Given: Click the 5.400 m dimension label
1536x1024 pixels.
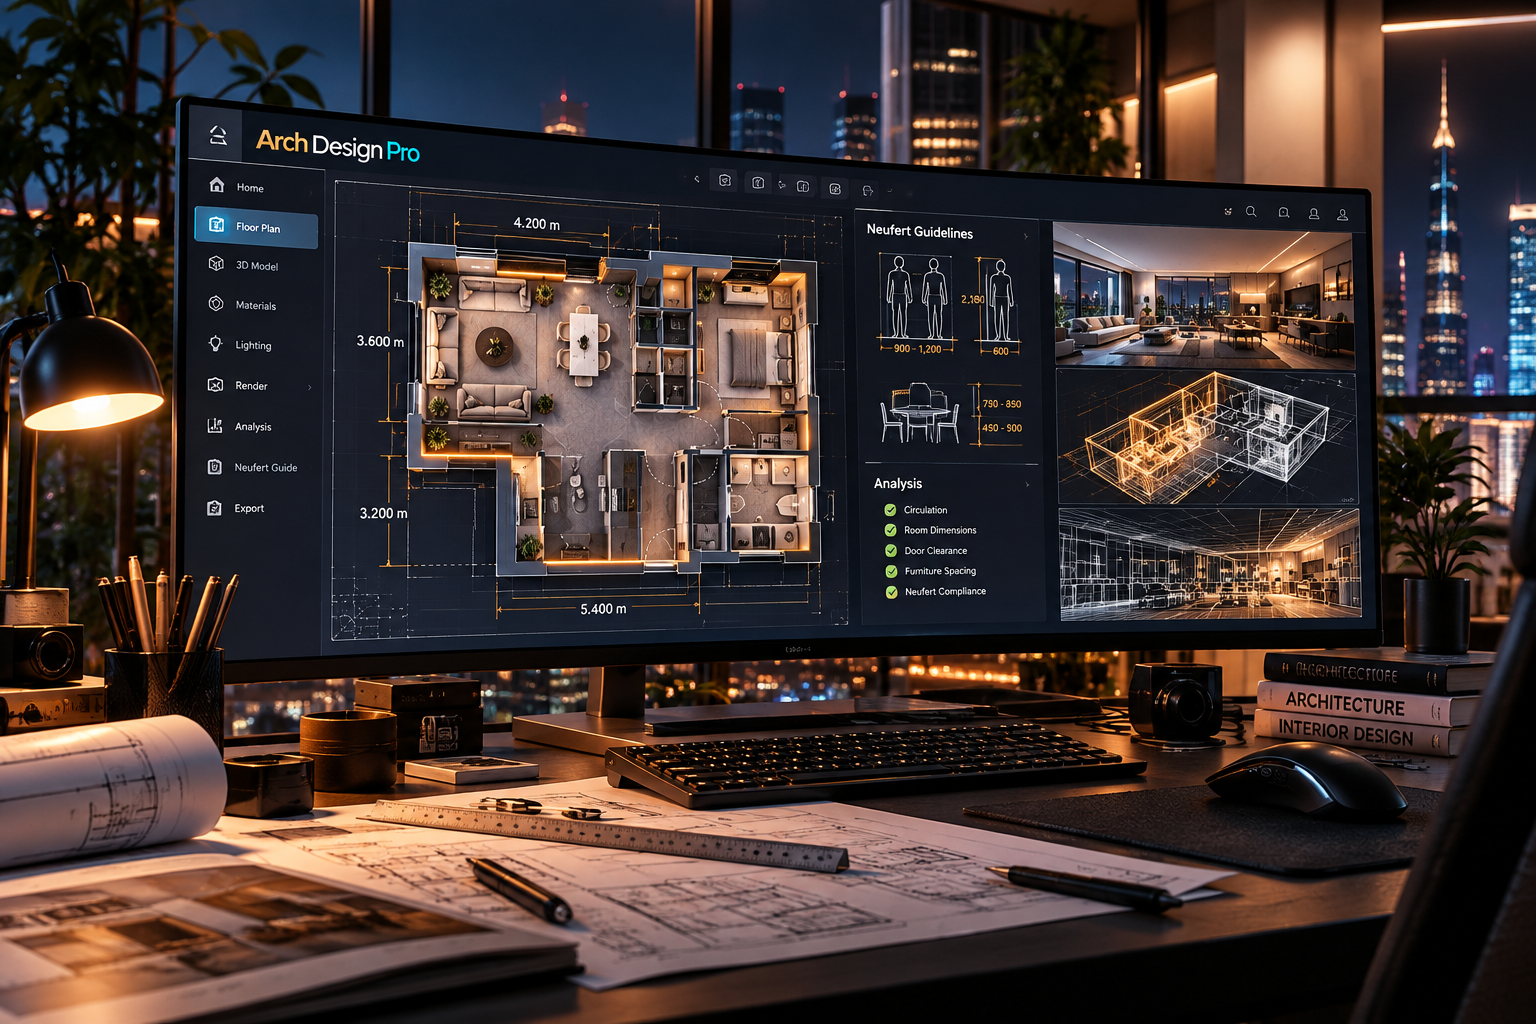Looking at the screenshot, I should 603,609.
